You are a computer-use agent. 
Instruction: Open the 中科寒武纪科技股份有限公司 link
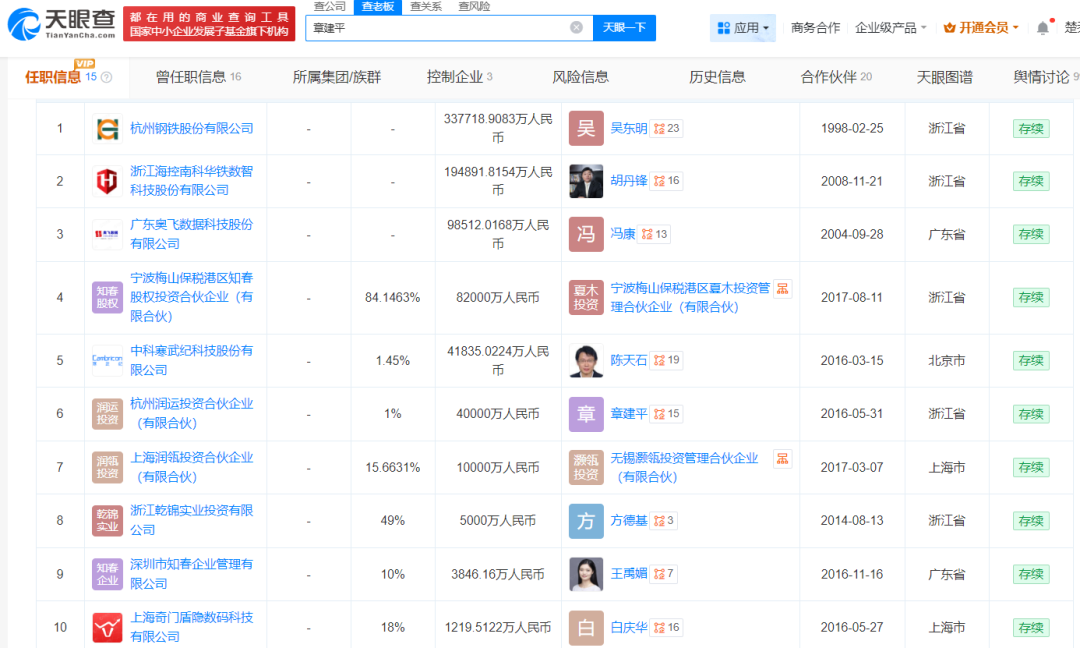pos(191,360)
